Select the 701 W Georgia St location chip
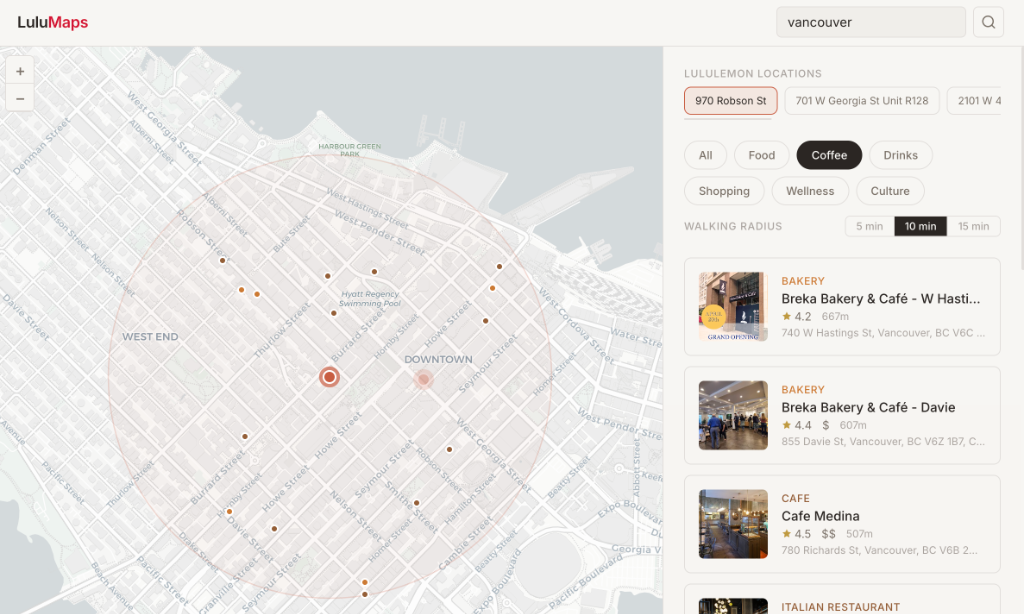The width and height of the screenshot is (1024, 614). (861, 100)
